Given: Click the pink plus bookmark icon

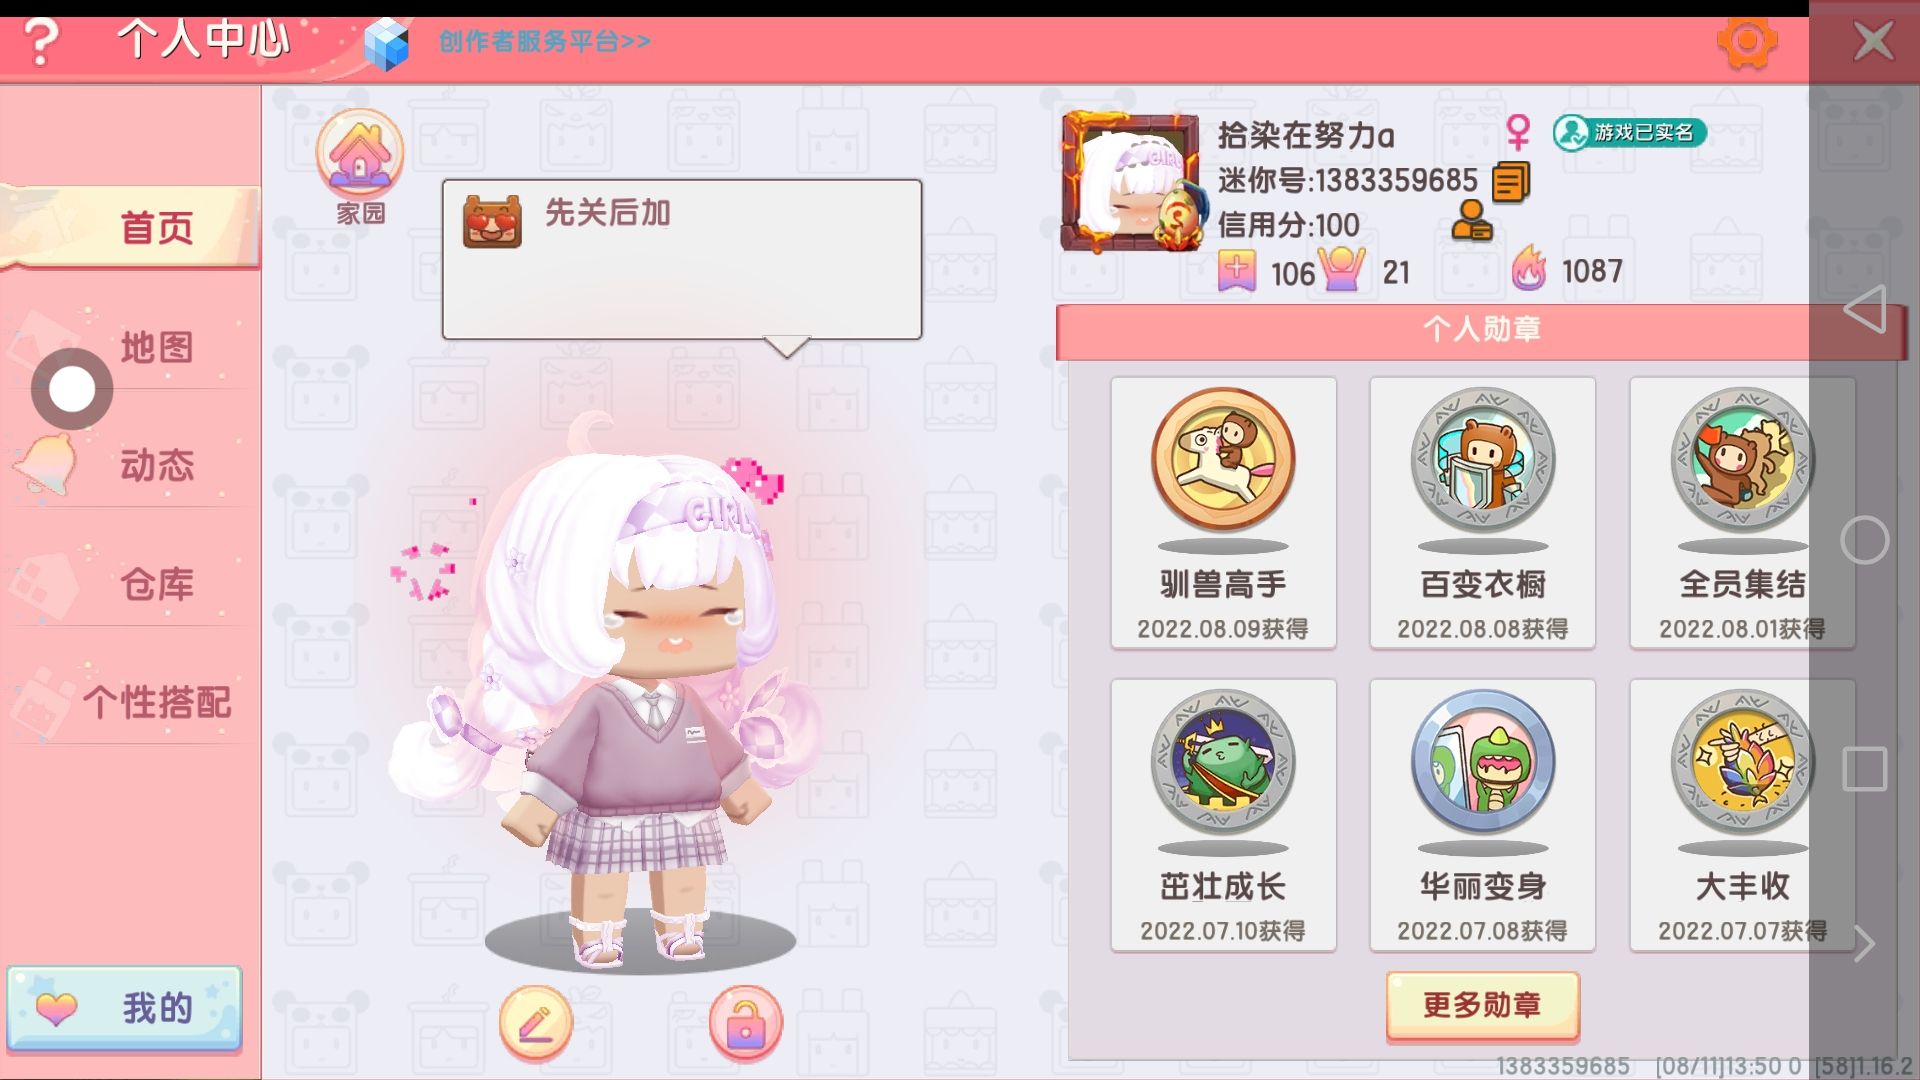Looking at the screenshot, I should tap(1237, 270).
